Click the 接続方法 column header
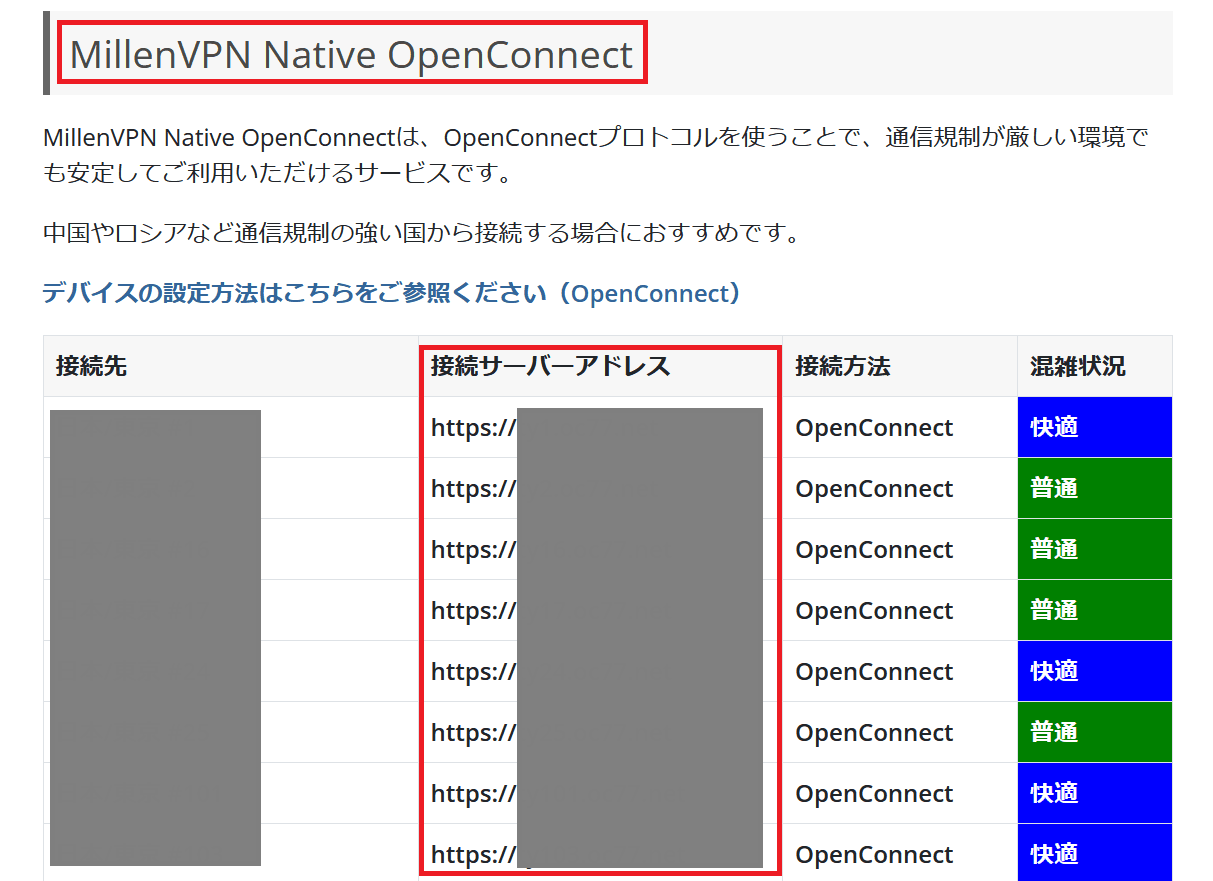 [842, 366]
